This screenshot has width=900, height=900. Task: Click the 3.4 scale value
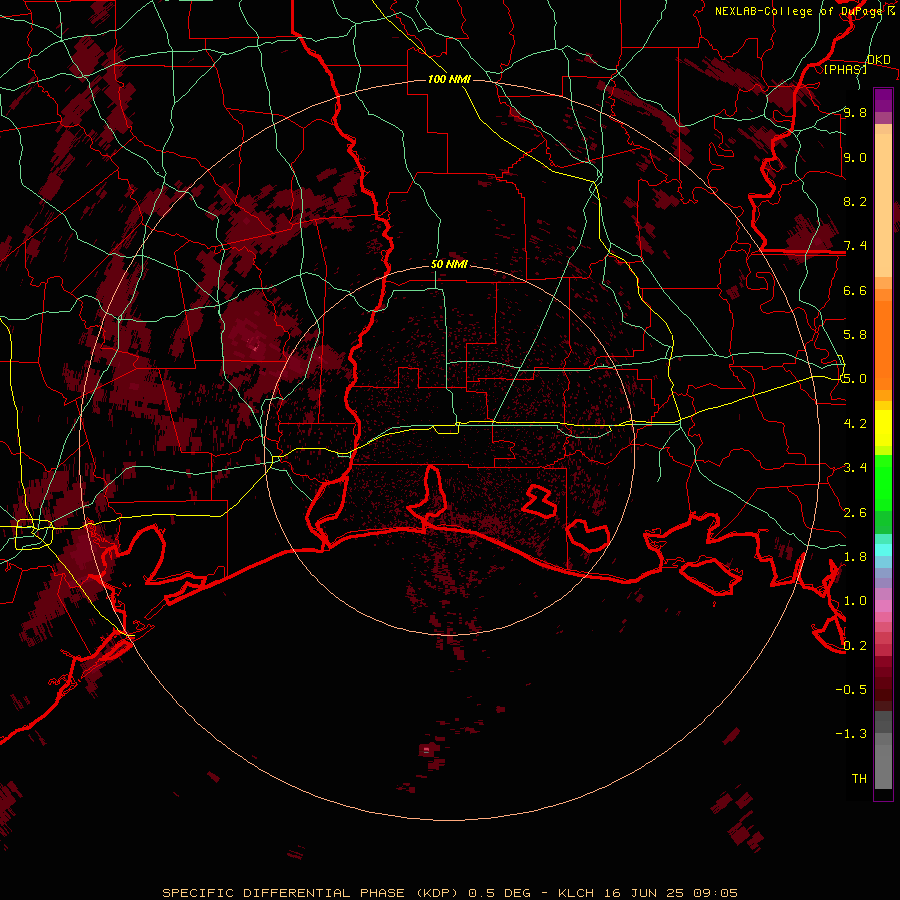(855, 468)
